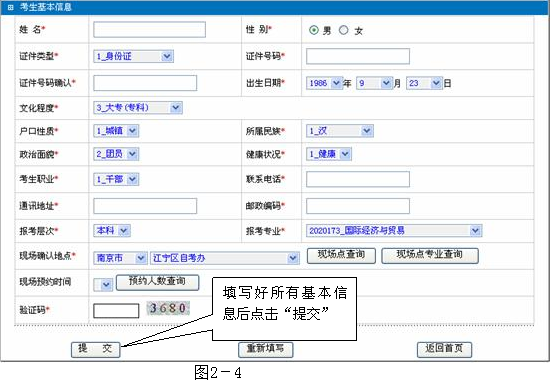Screen dimensions: 550x382
Task: Open the 报考专业 dropdown
Action: tap(394, 230)
